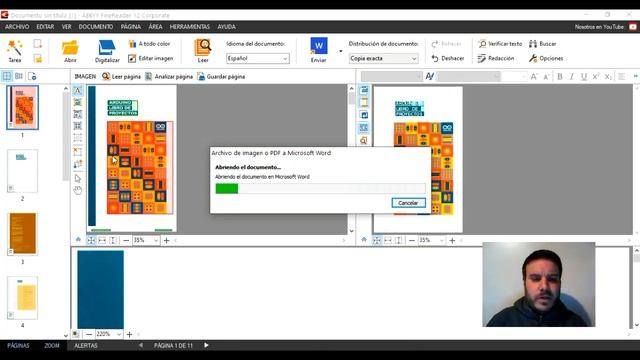640x360 pixels.
Task: Open the ÁREA menu
Action: [156, 27]
